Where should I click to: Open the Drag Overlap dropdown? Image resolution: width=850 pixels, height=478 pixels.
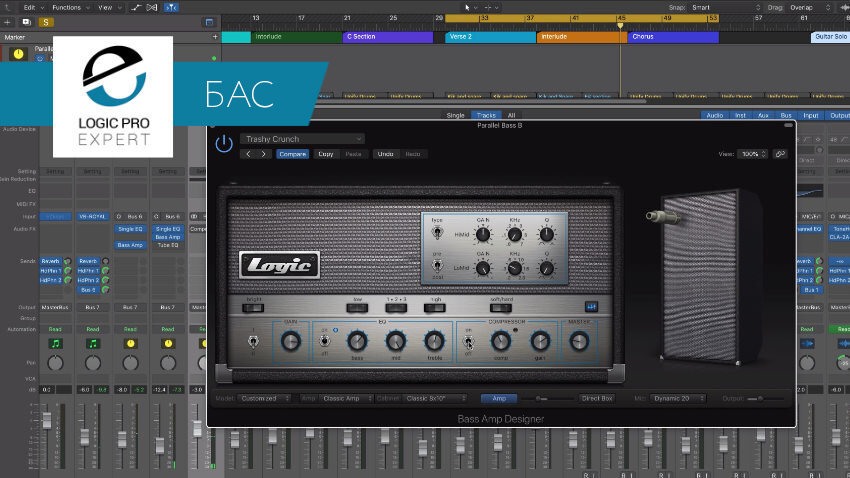(x=810, y=8)
